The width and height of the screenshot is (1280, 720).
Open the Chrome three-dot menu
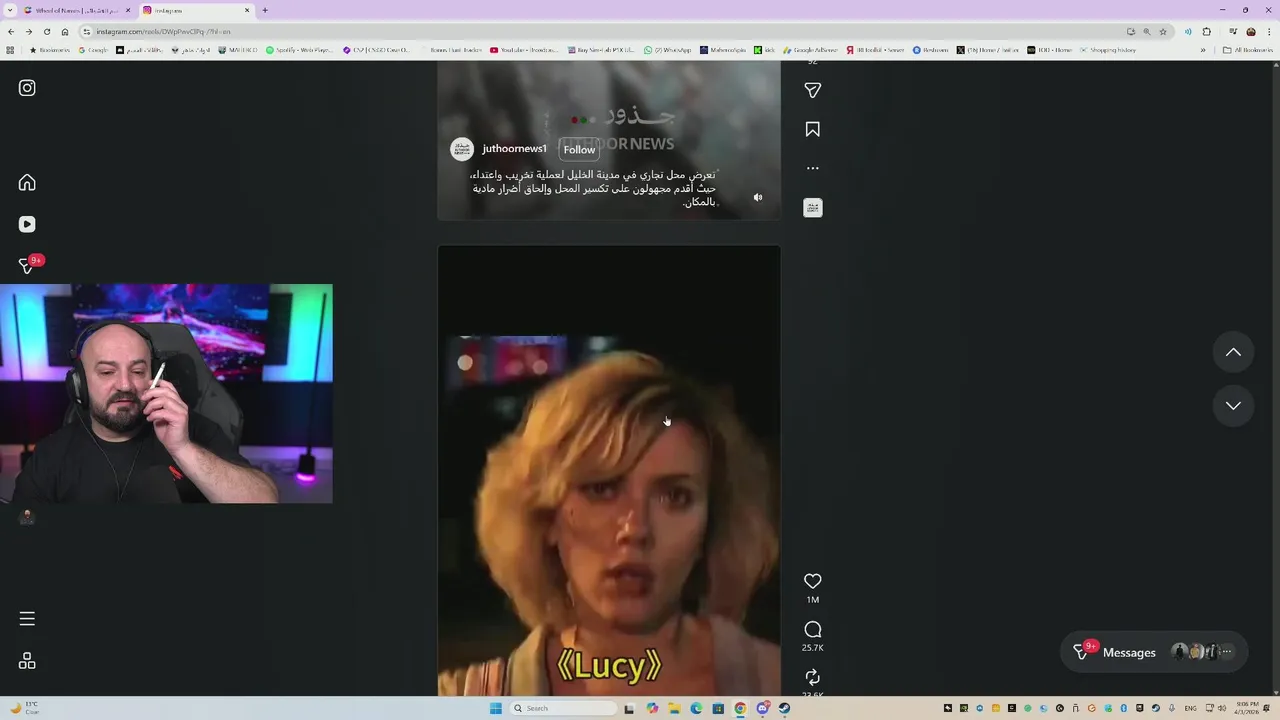(x=1268, y=31)
